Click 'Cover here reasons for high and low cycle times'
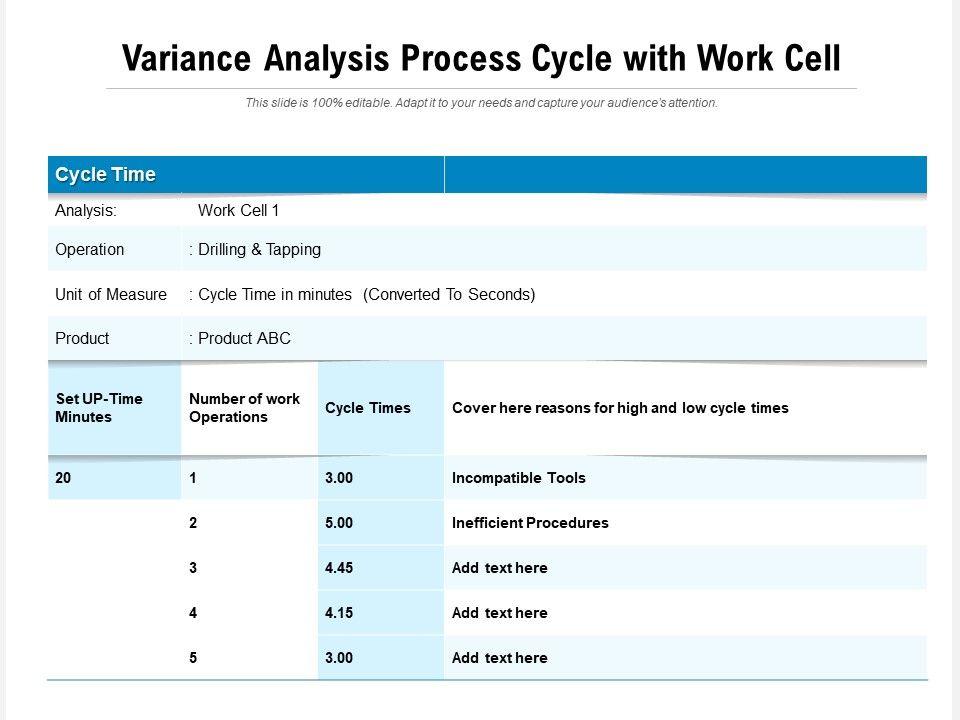 [x=620, y=408]
